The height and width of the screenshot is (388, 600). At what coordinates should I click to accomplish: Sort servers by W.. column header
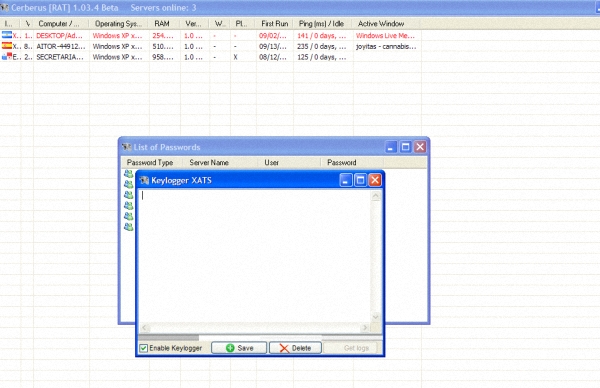point(220,24)
